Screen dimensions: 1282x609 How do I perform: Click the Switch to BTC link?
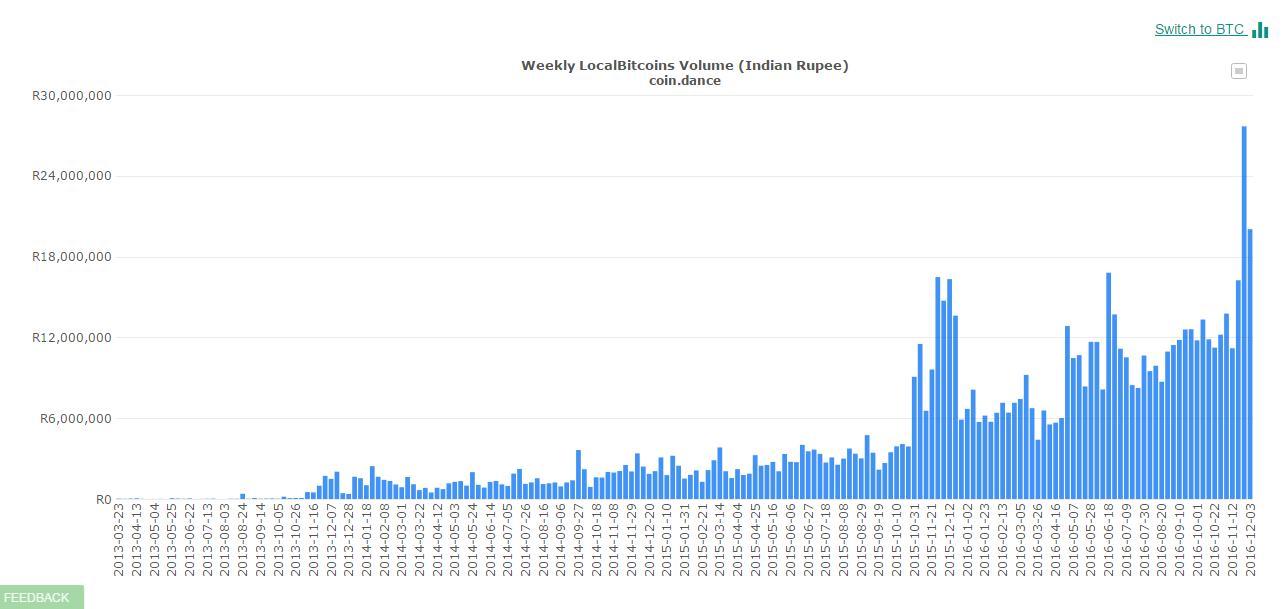point(1199,29)
